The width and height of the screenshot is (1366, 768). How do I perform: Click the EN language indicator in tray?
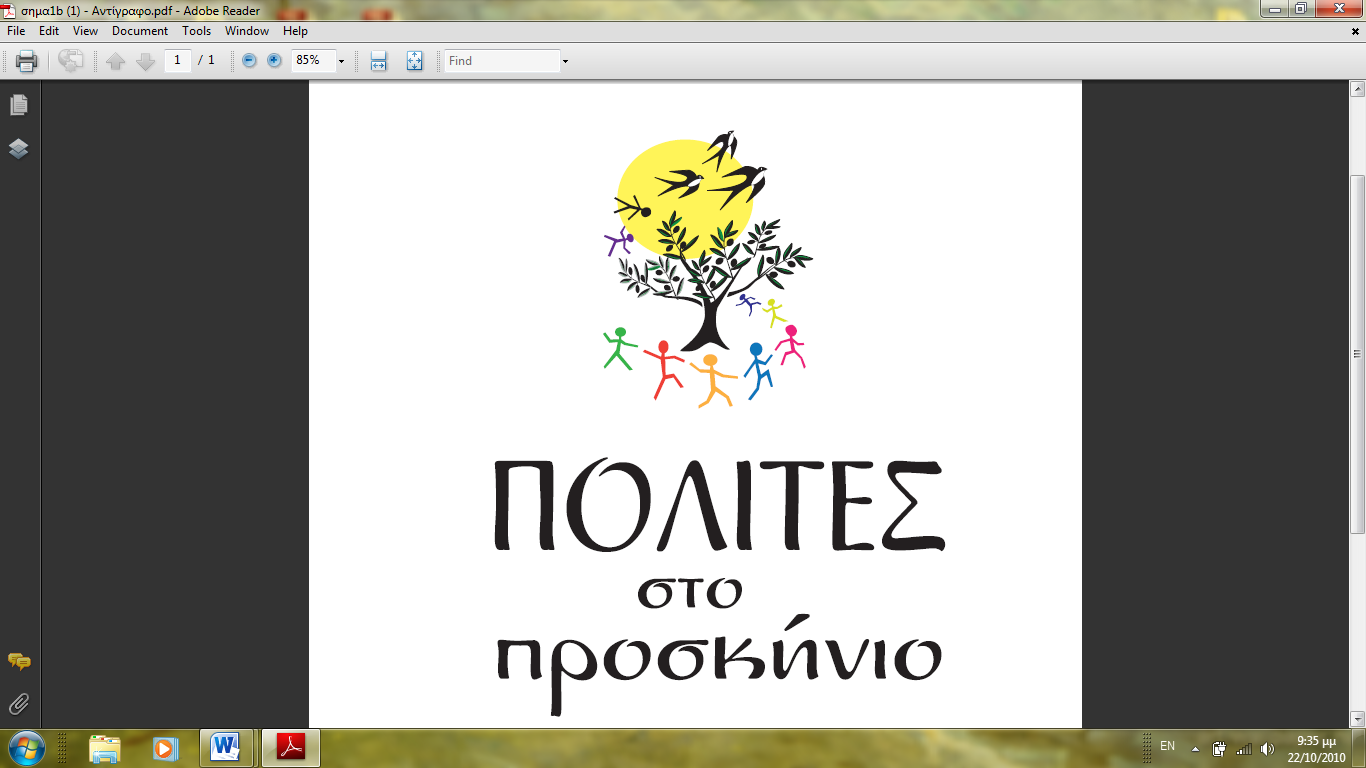[1167, 747]
